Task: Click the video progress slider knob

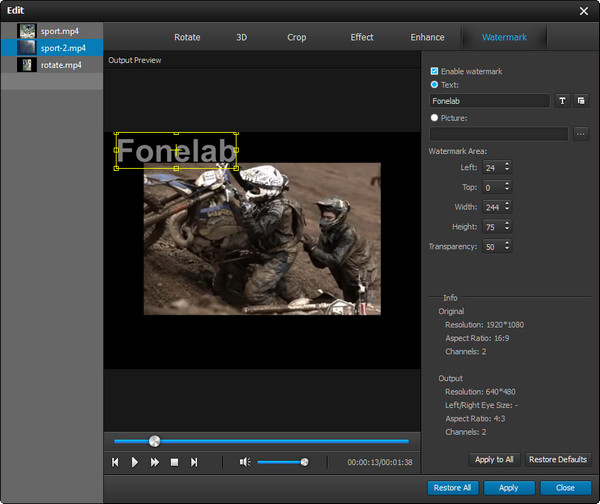Action: 155,441
